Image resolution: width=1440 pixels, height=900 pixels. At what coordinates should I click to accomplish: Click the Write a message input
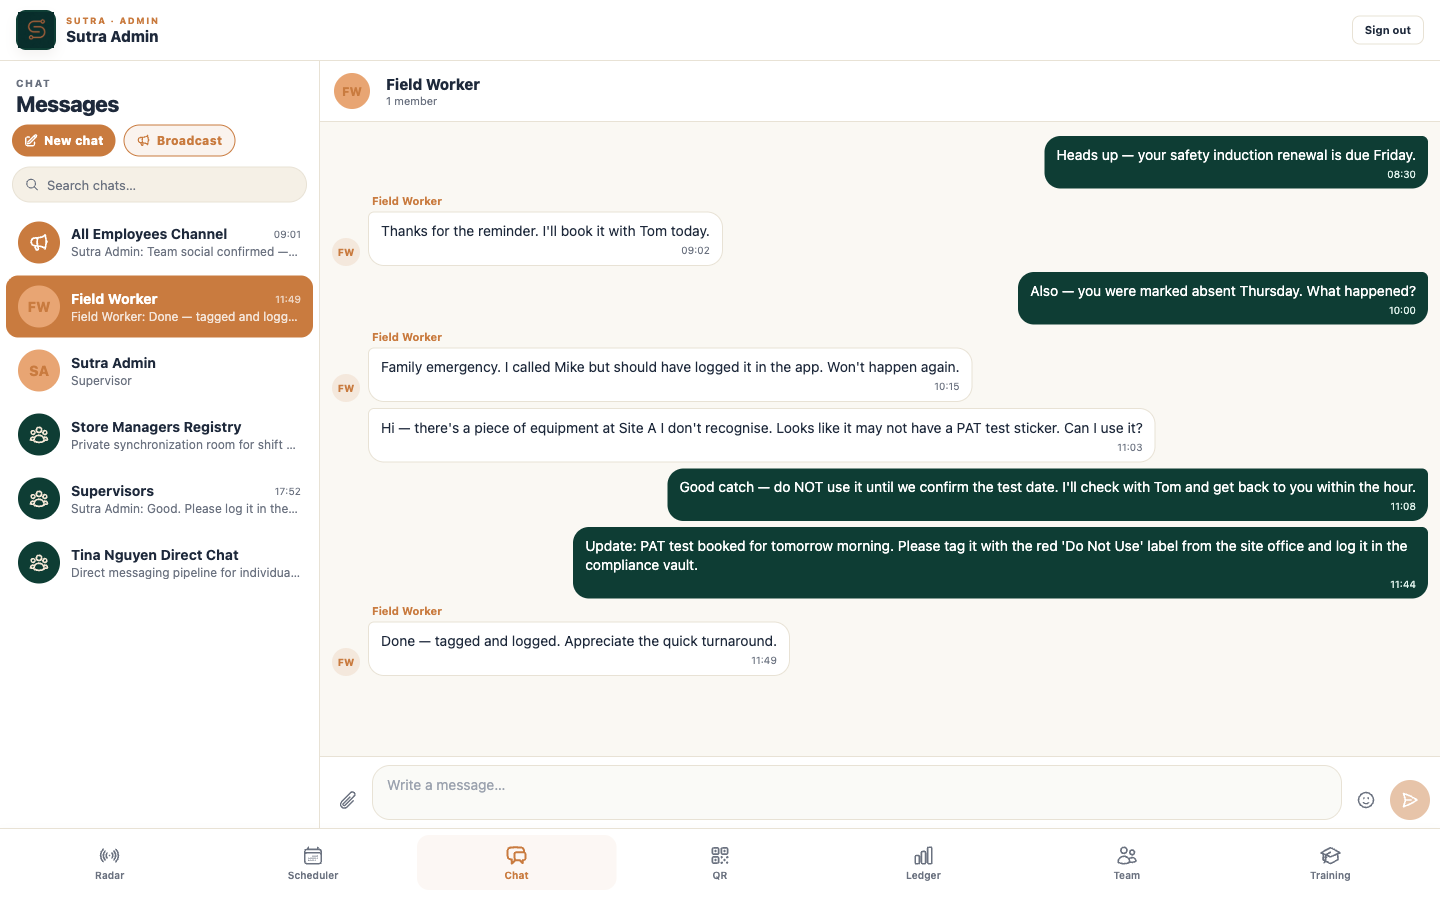point(856,793)
